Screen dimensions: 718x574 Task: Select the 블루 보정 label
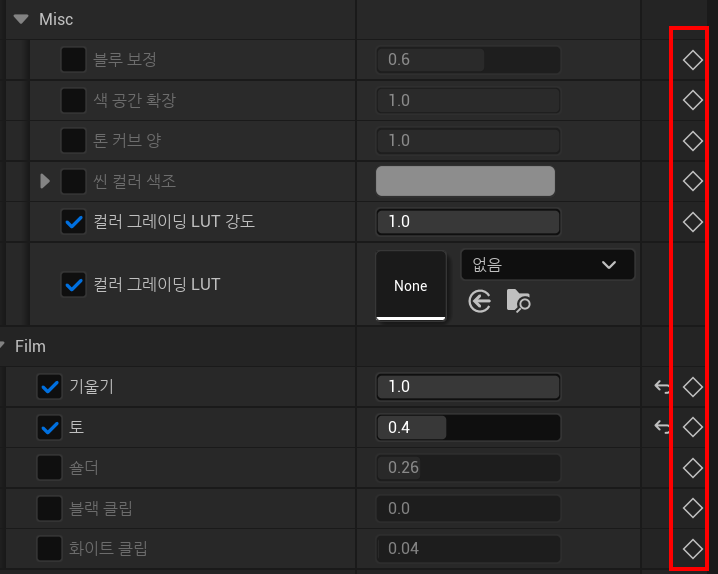point(125,60)
